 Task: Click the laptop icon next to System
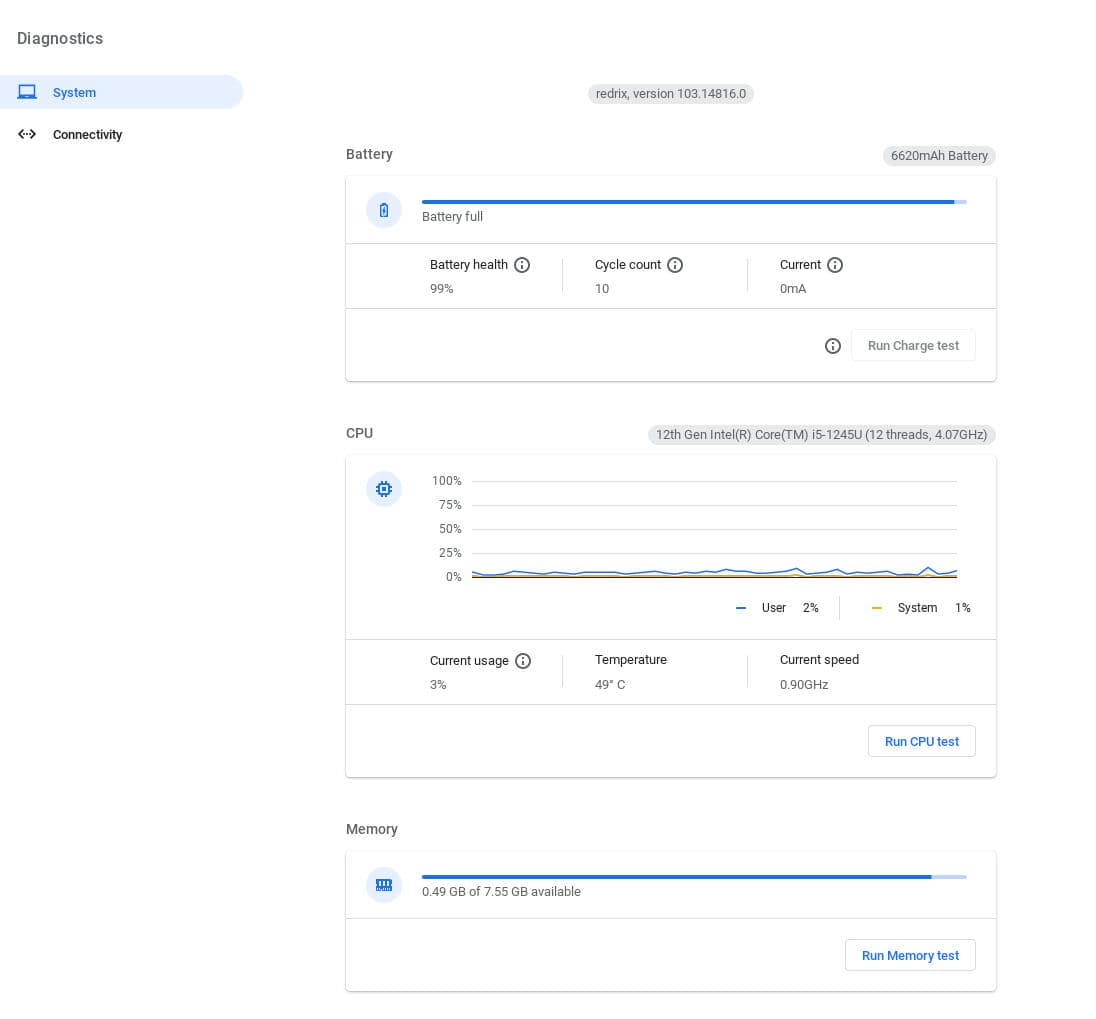27,92
